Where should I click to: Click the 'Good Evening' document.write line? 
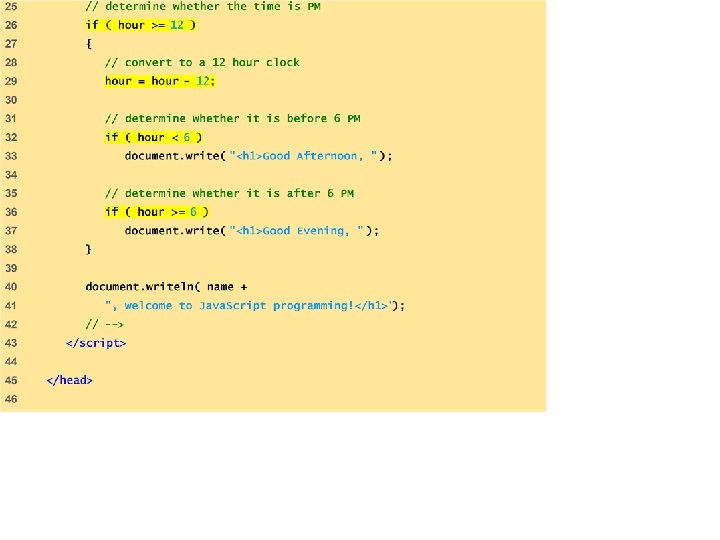click(x=252, y=231)
